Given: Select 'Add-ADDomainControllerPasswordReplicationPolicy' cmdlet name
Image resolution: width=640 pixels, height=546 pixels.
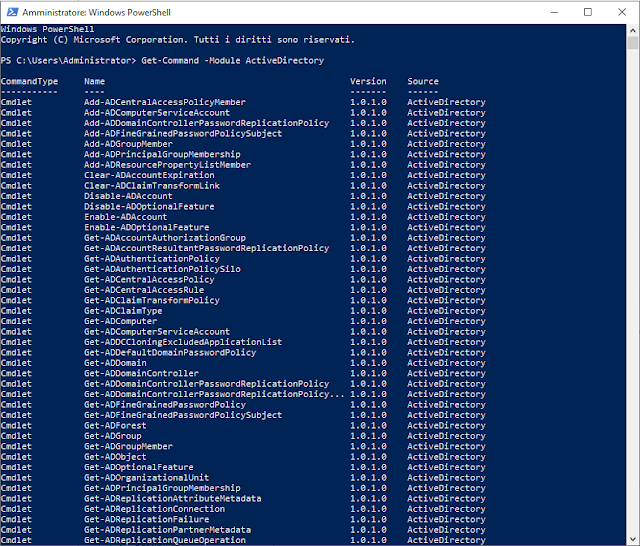Looking at the screenshot, I should pyautogui.click(x=207, y=123).
